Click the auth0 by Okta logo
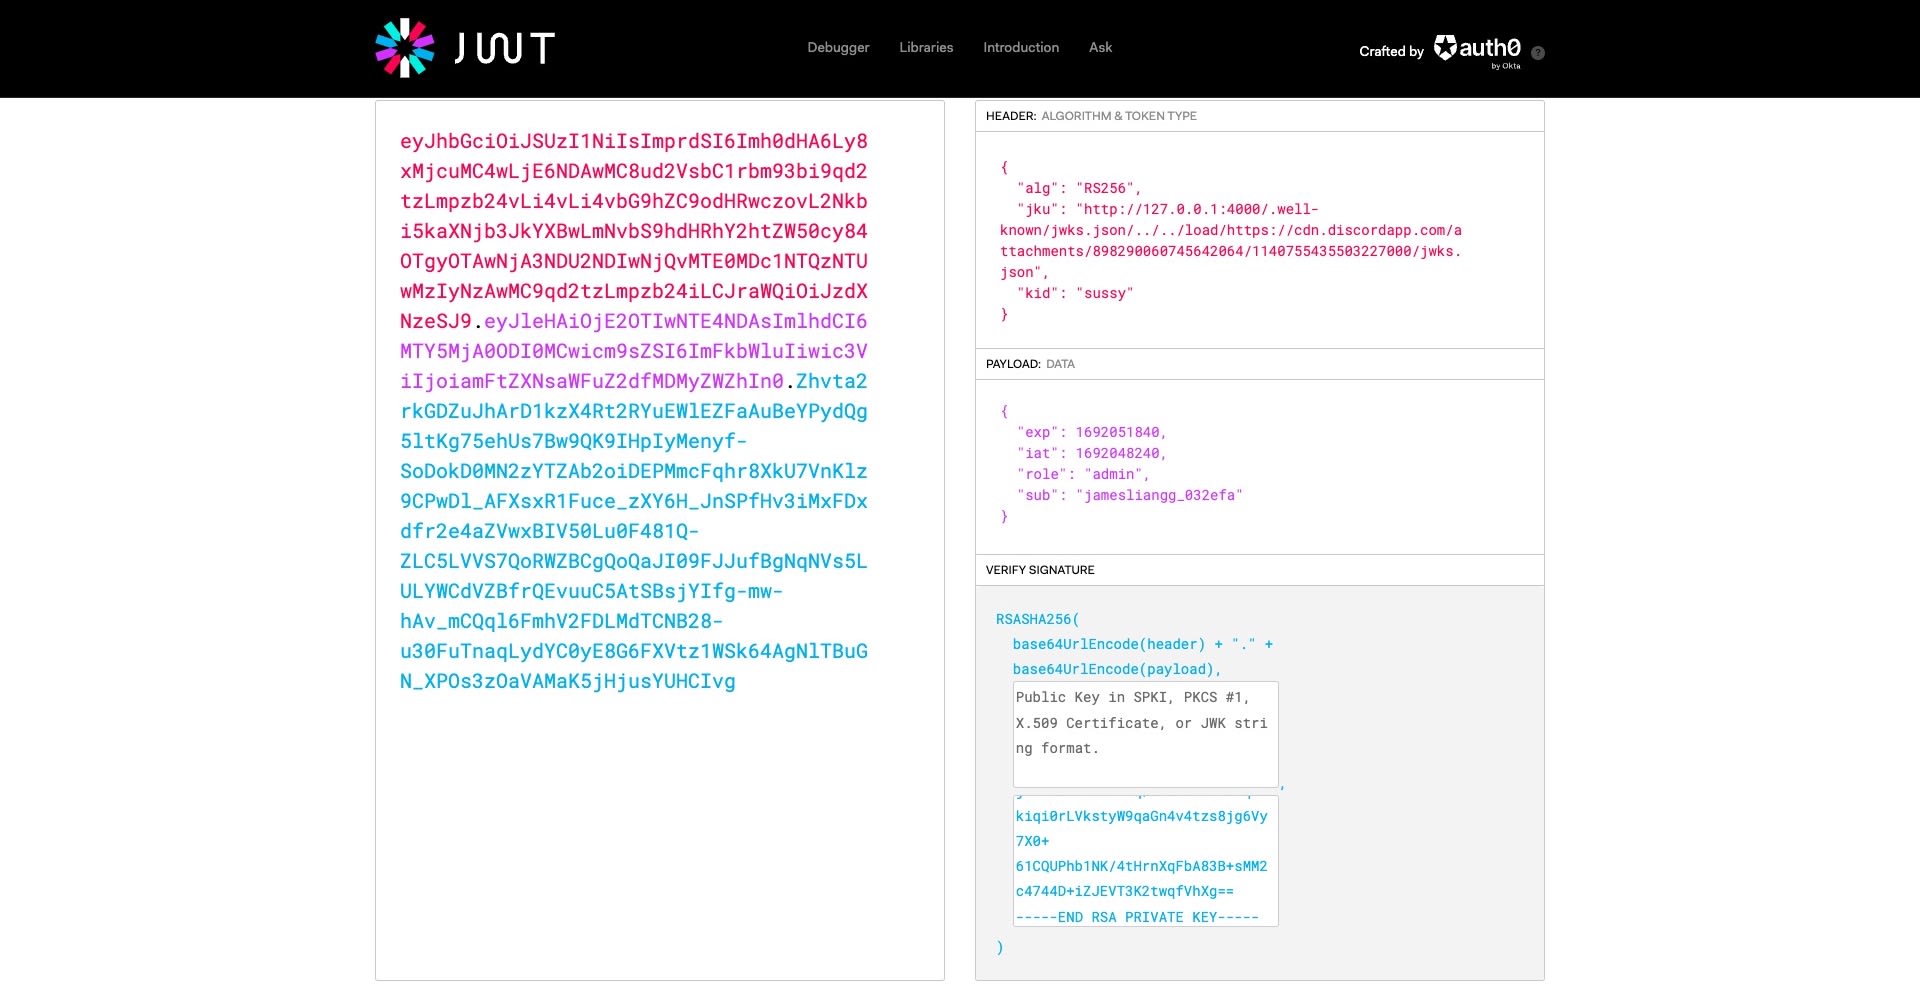This screenshot has height=999, width=1920. pos(1477,51)
